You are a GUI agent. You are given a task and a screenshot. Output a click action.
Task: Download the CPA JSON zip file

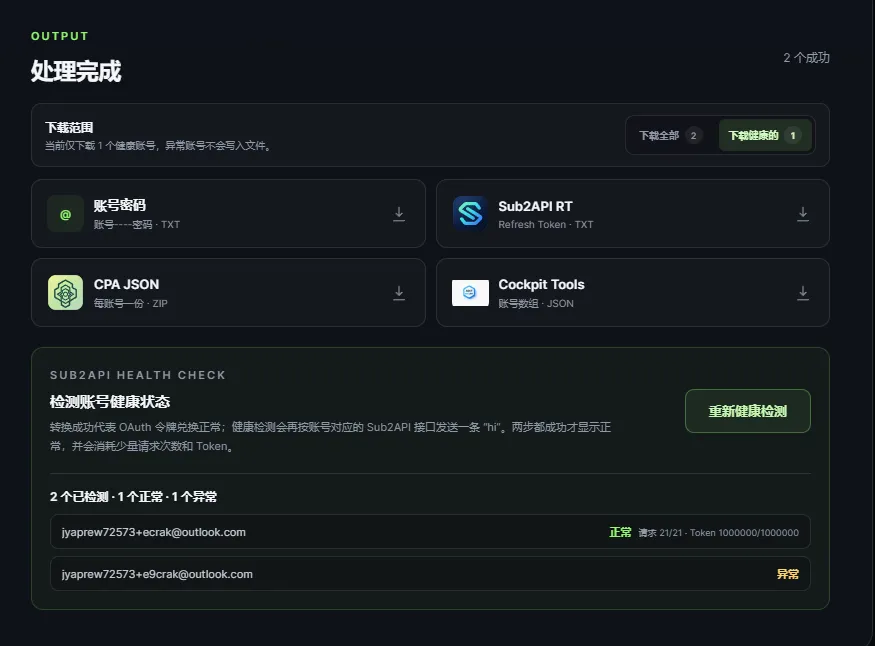[398, 293]
